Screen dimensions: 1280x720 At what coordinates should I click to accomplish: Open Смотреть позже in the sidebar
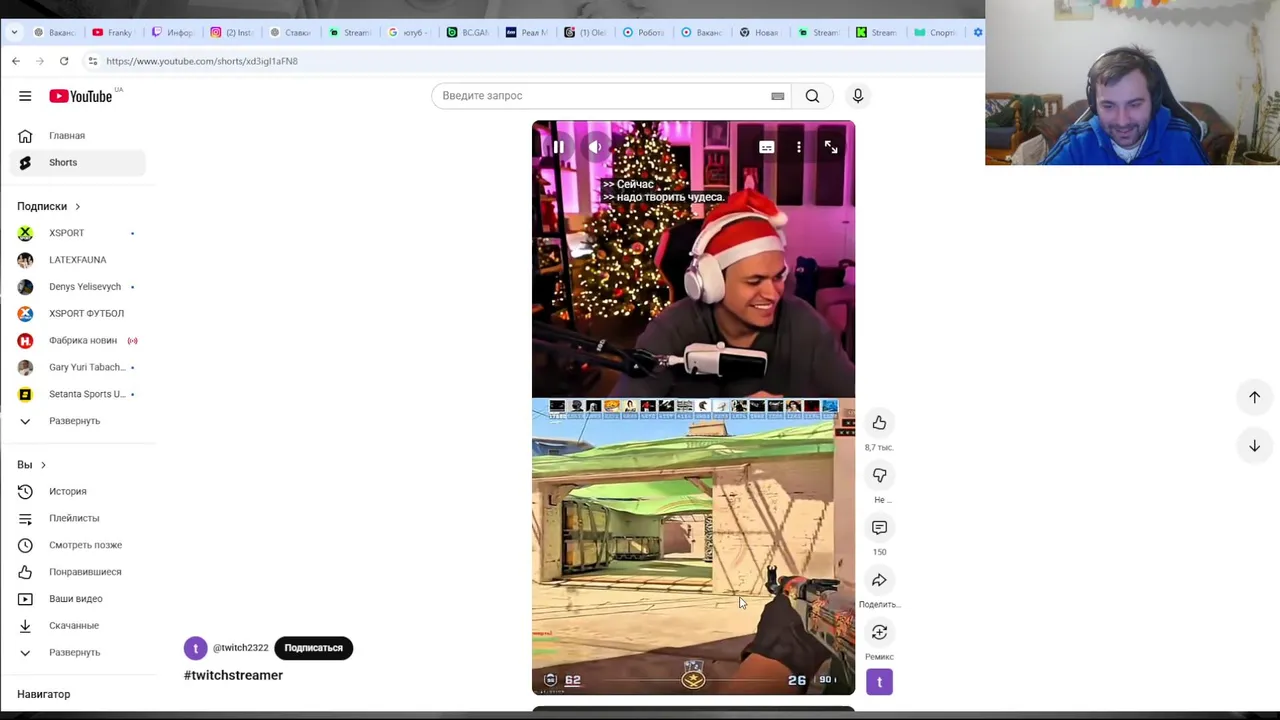coord(78,545)
